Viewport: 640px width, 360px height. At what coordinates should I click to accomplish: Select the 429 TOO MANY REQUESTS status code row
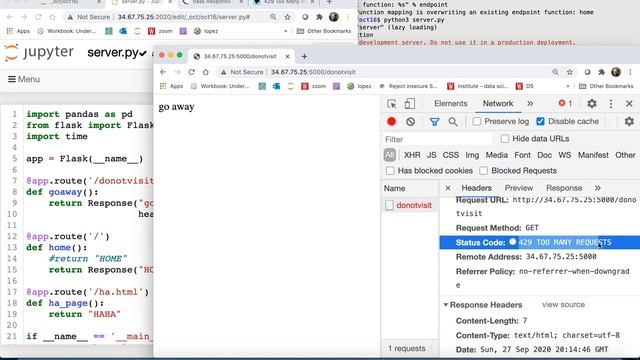coord(540,242)
